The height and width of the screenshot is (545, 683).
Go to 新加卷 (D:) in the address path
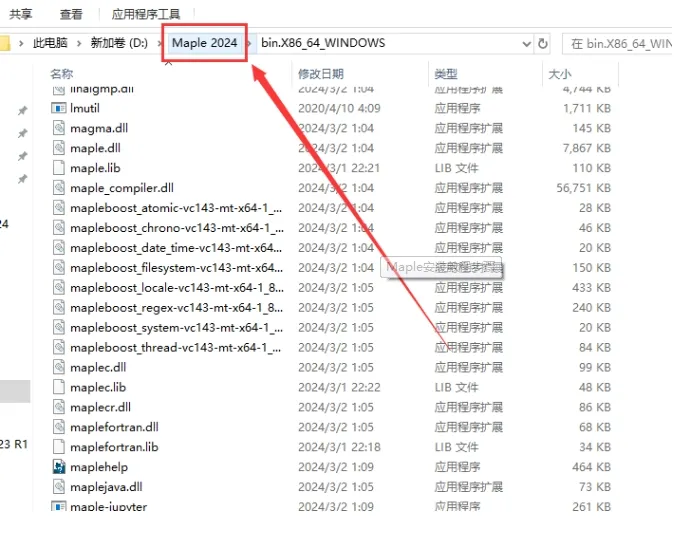(119, 43)
